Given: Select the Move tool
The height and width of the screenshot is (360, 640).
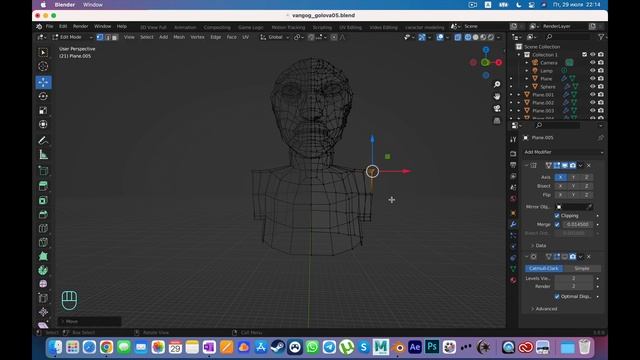Looking at the screenshot, I should [43, 82].
